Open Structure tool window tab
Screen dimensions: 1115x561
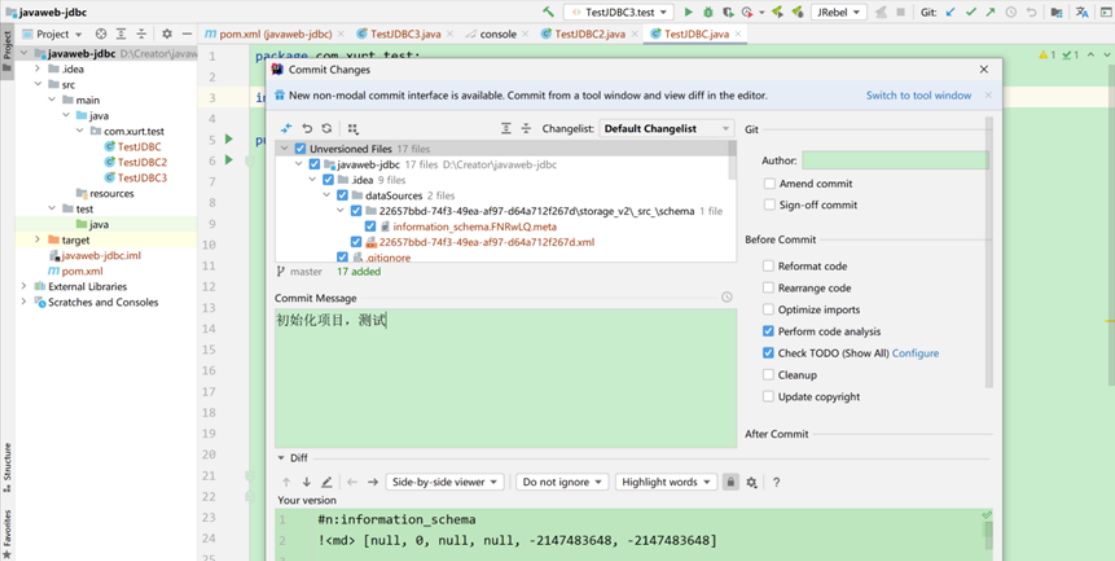click(7, 467)
